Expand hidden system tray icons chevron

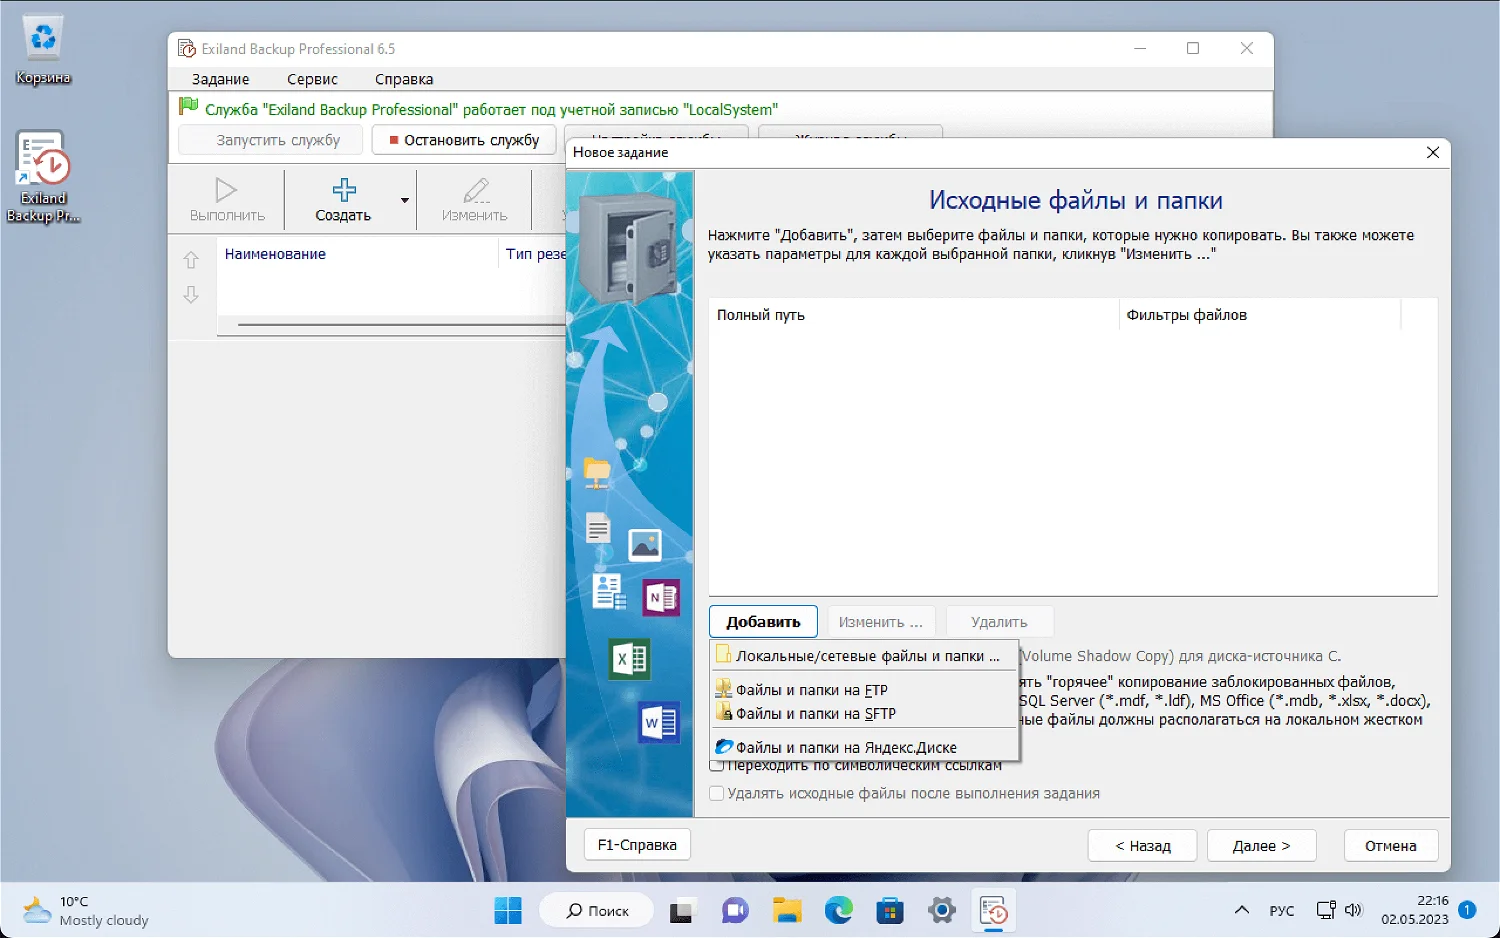point(1241,910)
